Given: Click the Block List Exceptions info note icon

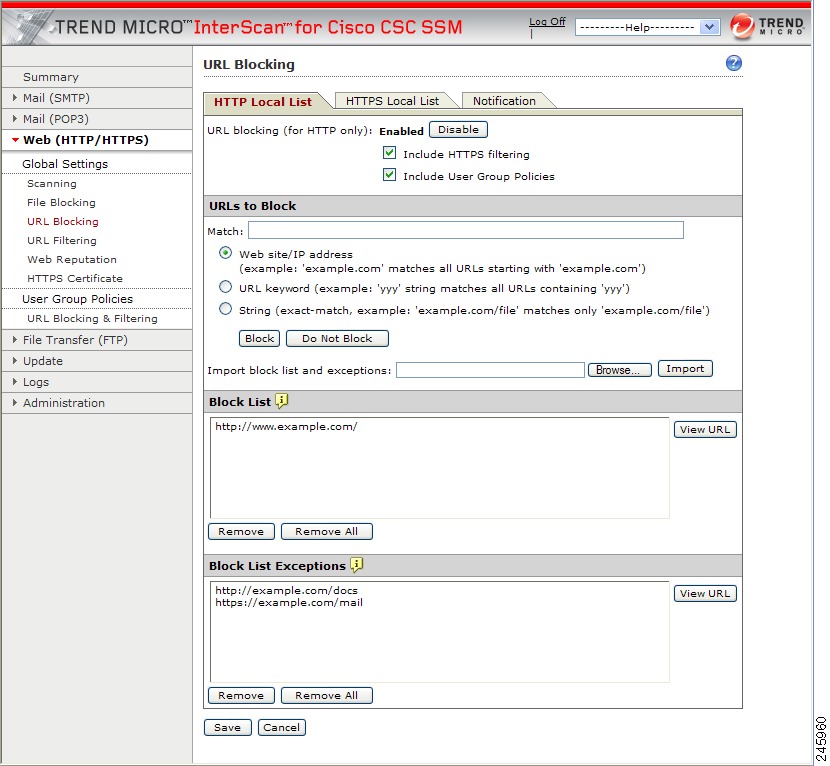Looking at the screenshot, I should 357,565.
